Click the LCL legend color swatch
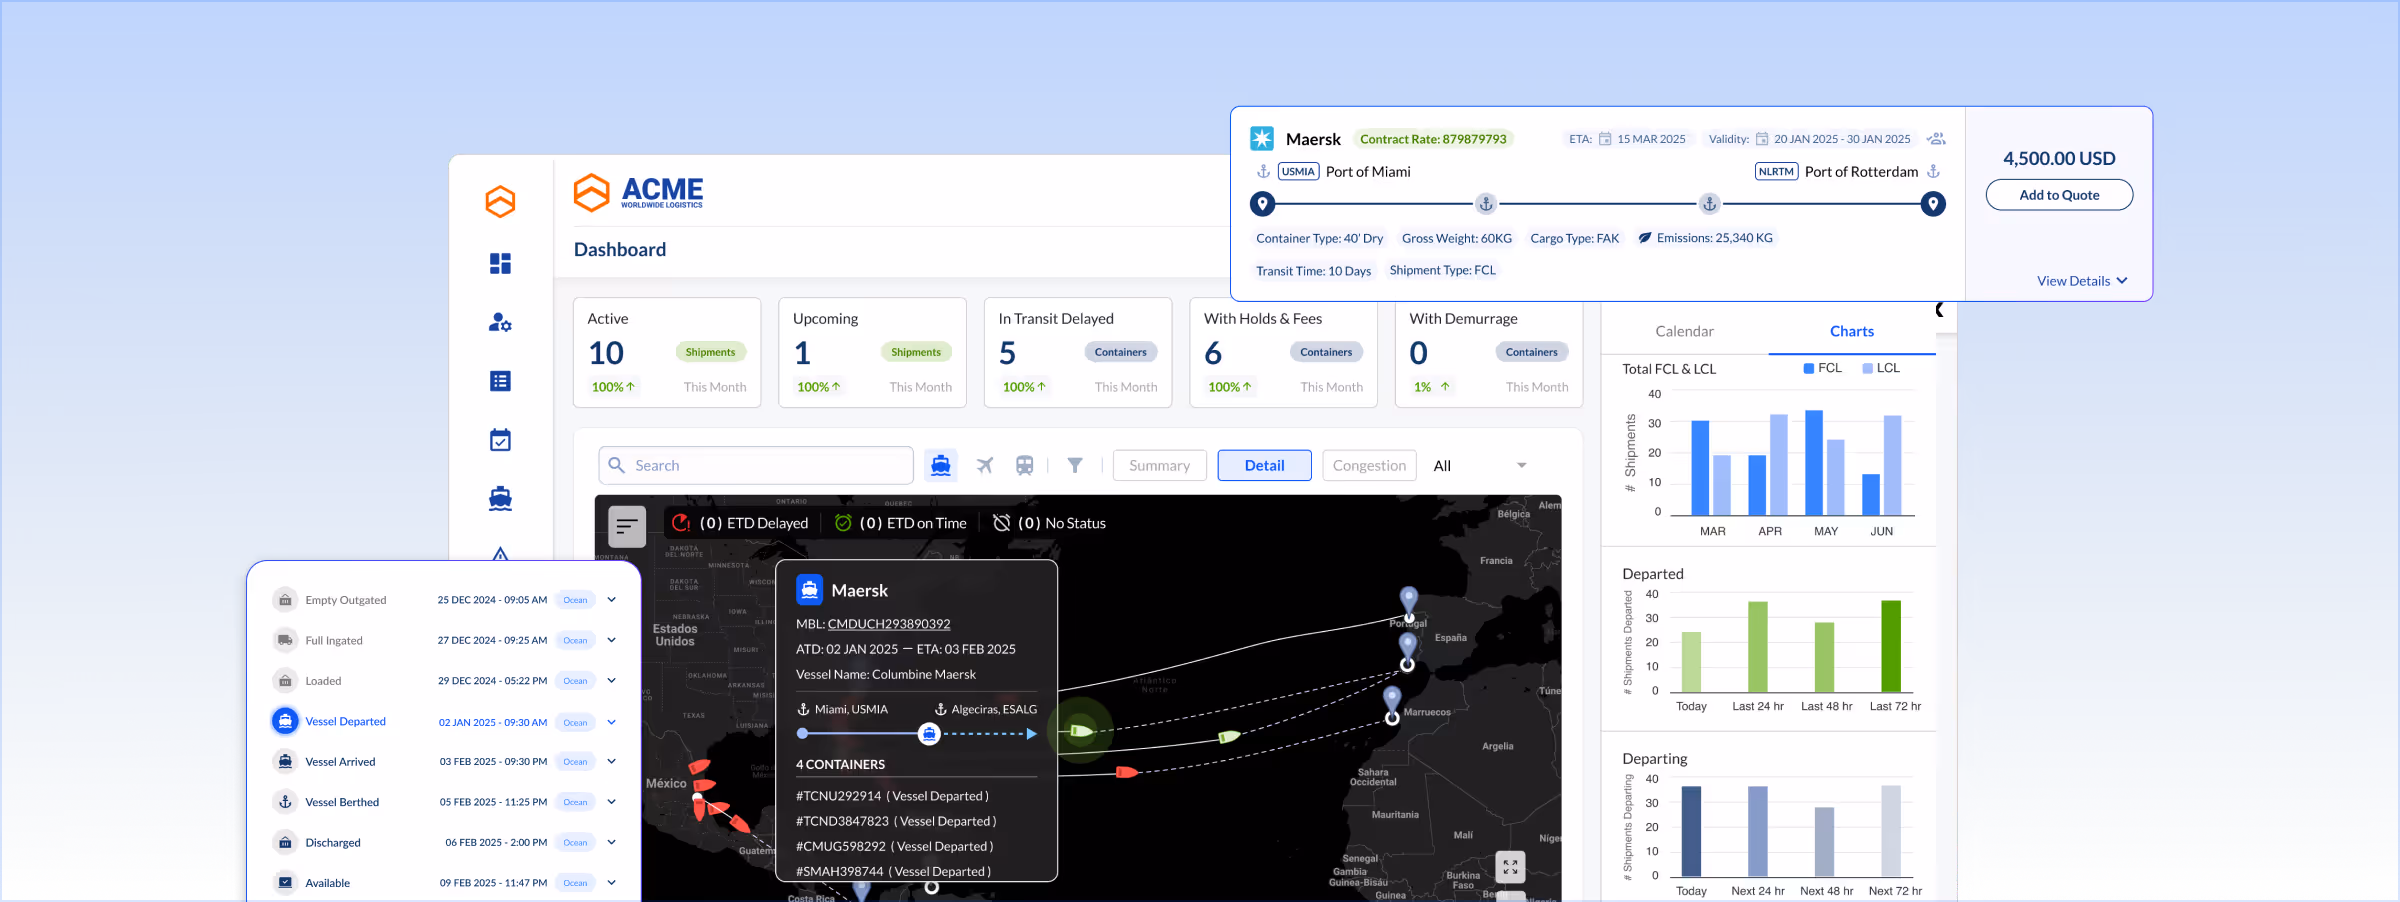 coord(1867,368)
